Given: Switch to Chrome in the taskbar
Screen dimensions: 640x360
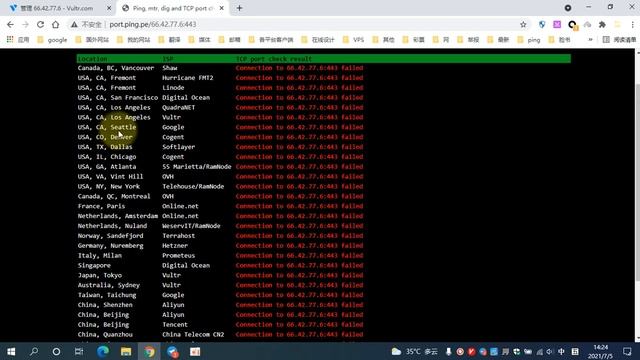Looking at the screenshot, I should point(149,351).
